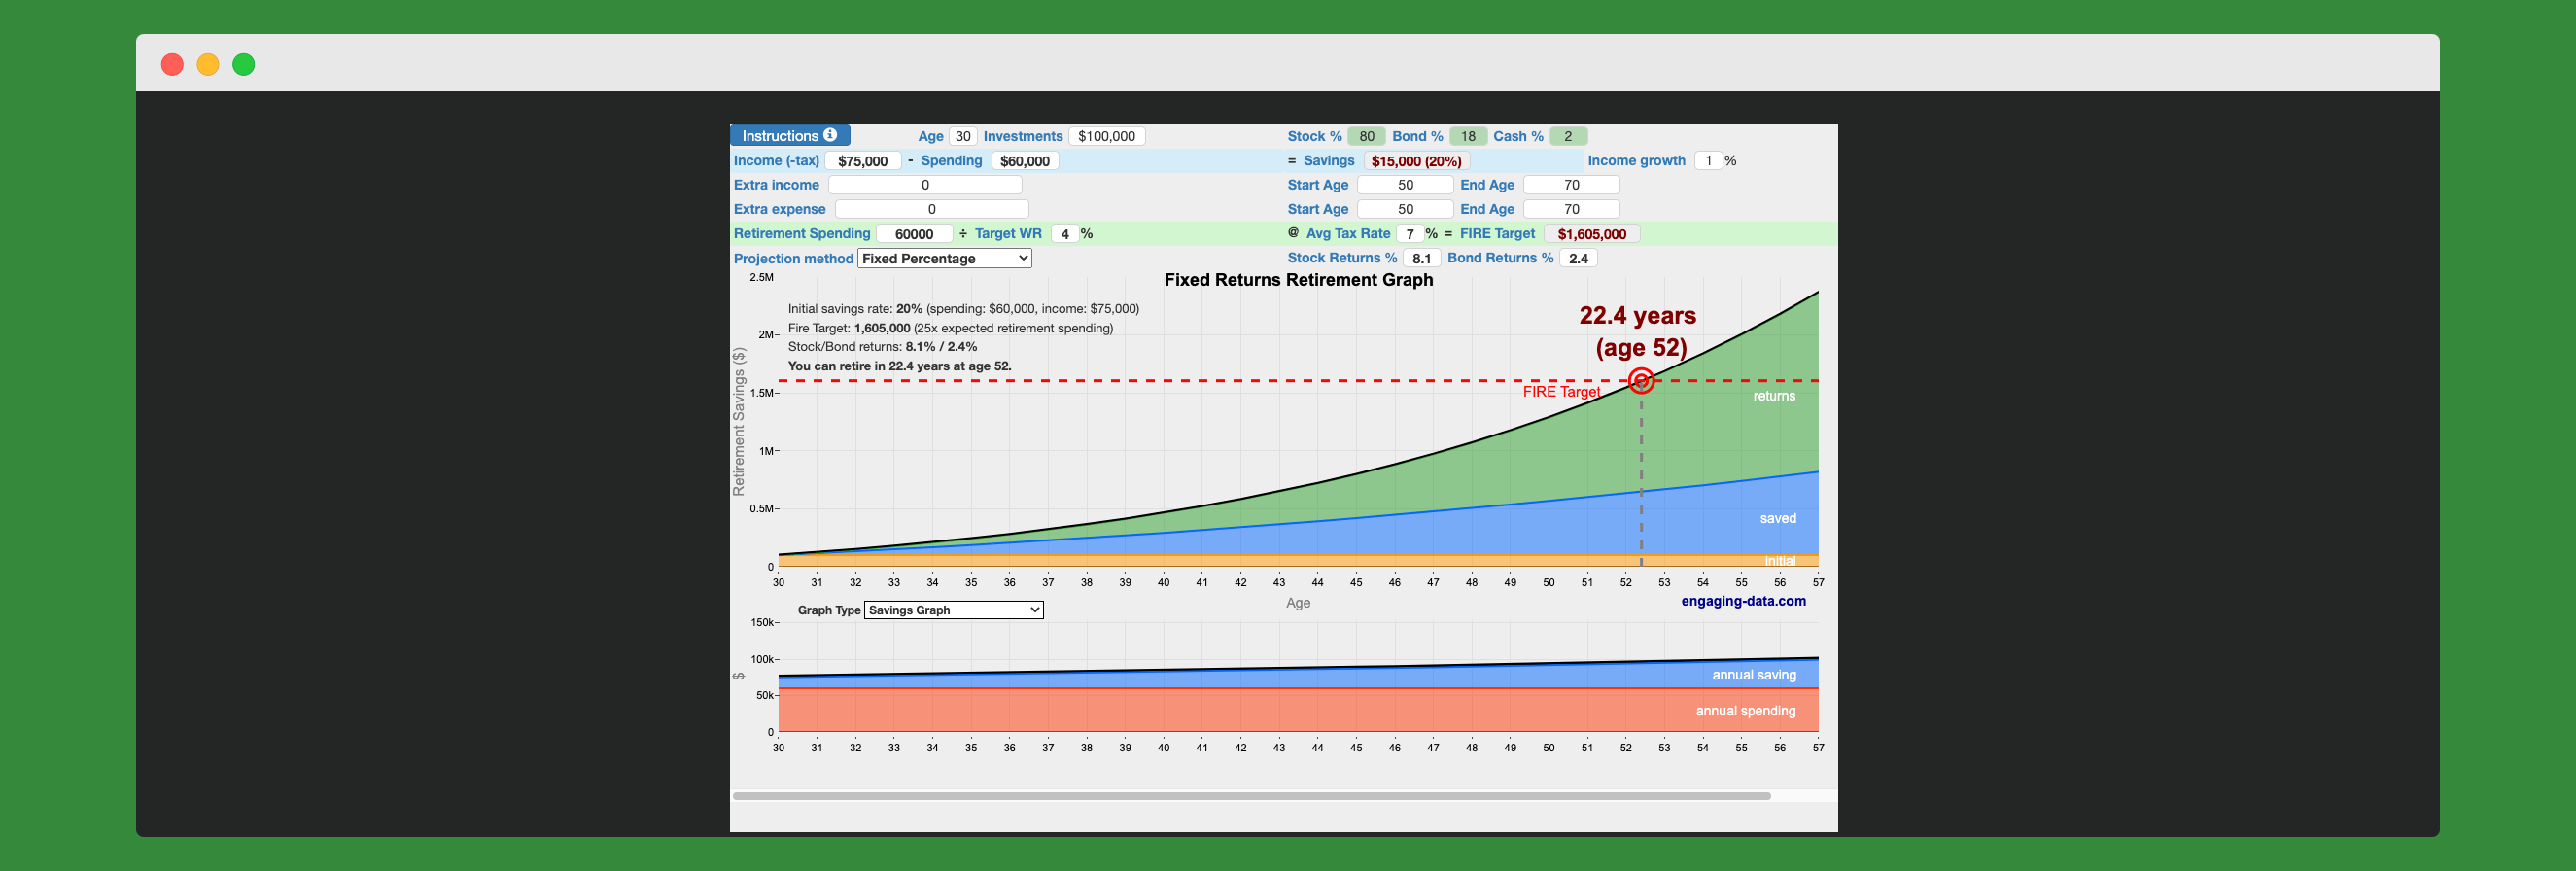Click the Stock Returns % field
The height and width of the screenshot is (871, 2576).
click(x=1420, y=258)
